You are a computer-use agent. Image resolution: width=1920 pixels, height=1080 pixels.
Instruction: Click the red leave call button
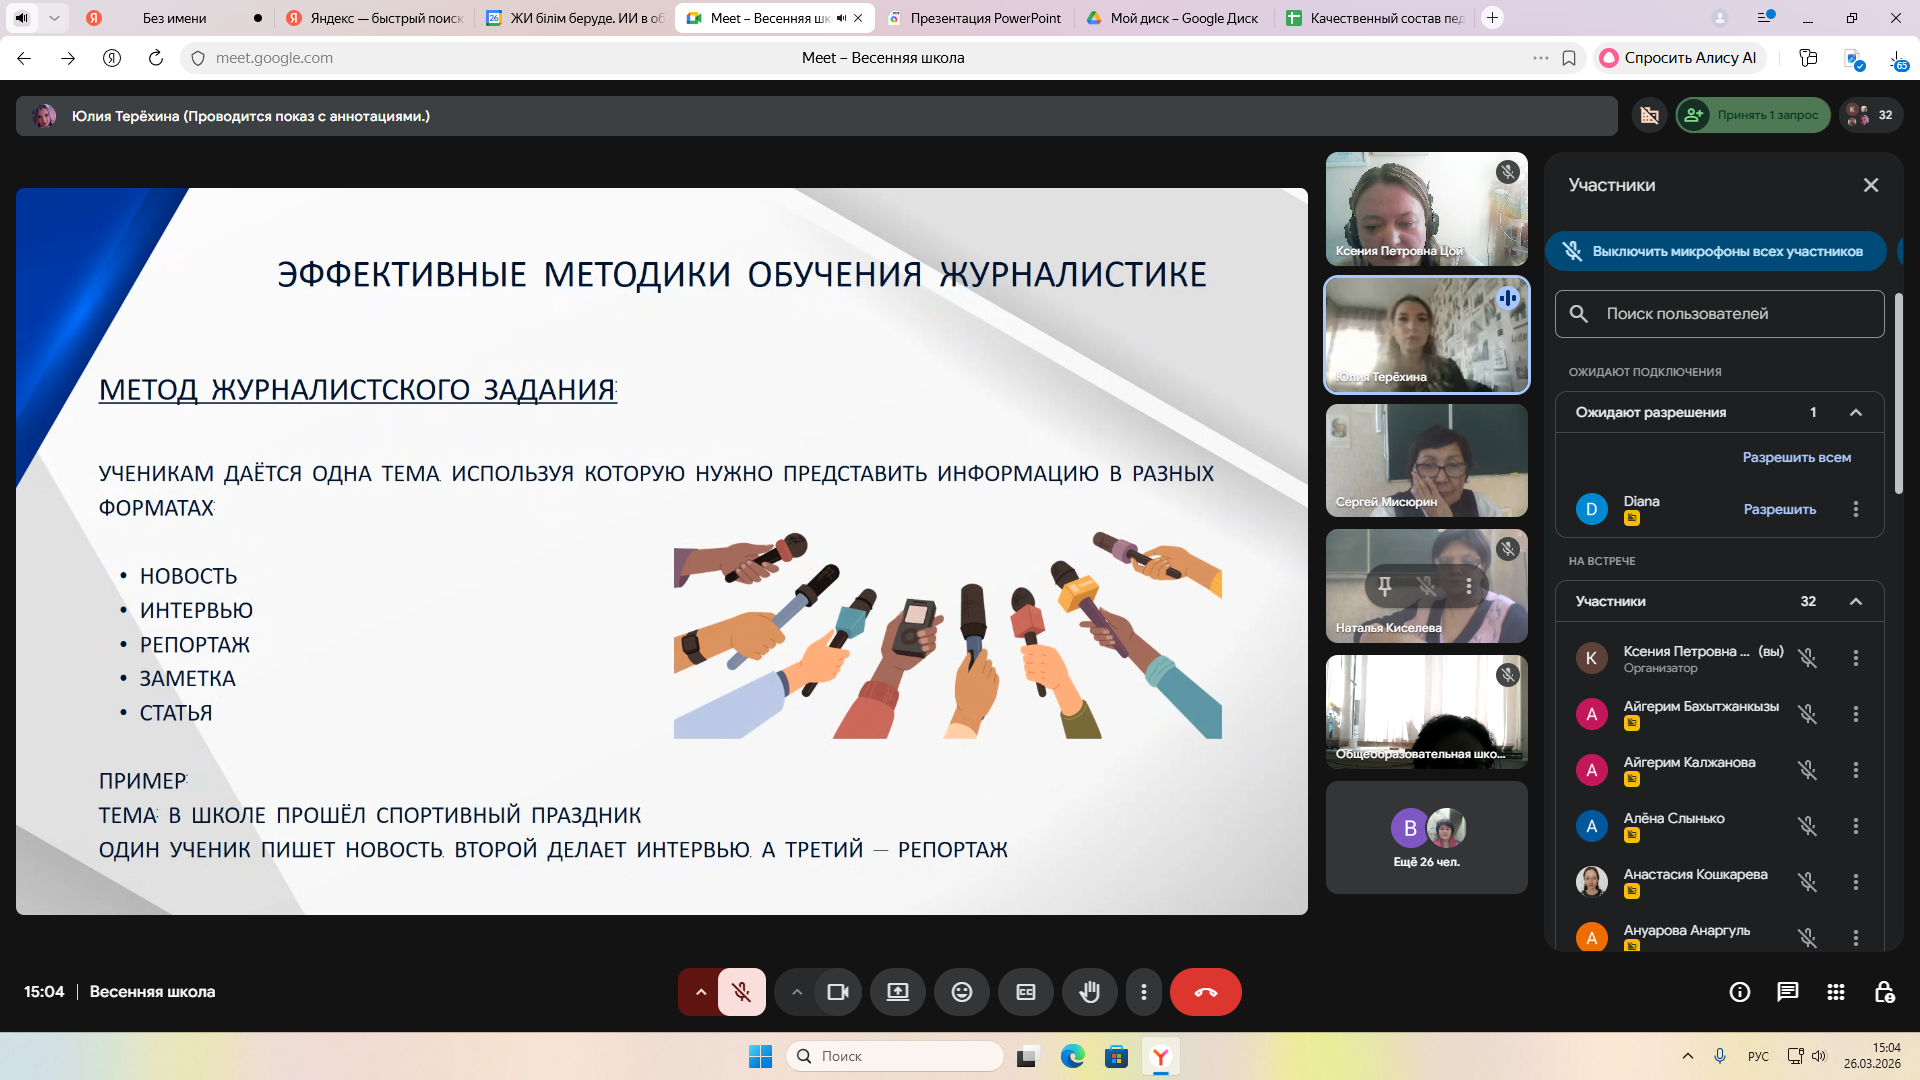click(x=1205, y=992)
